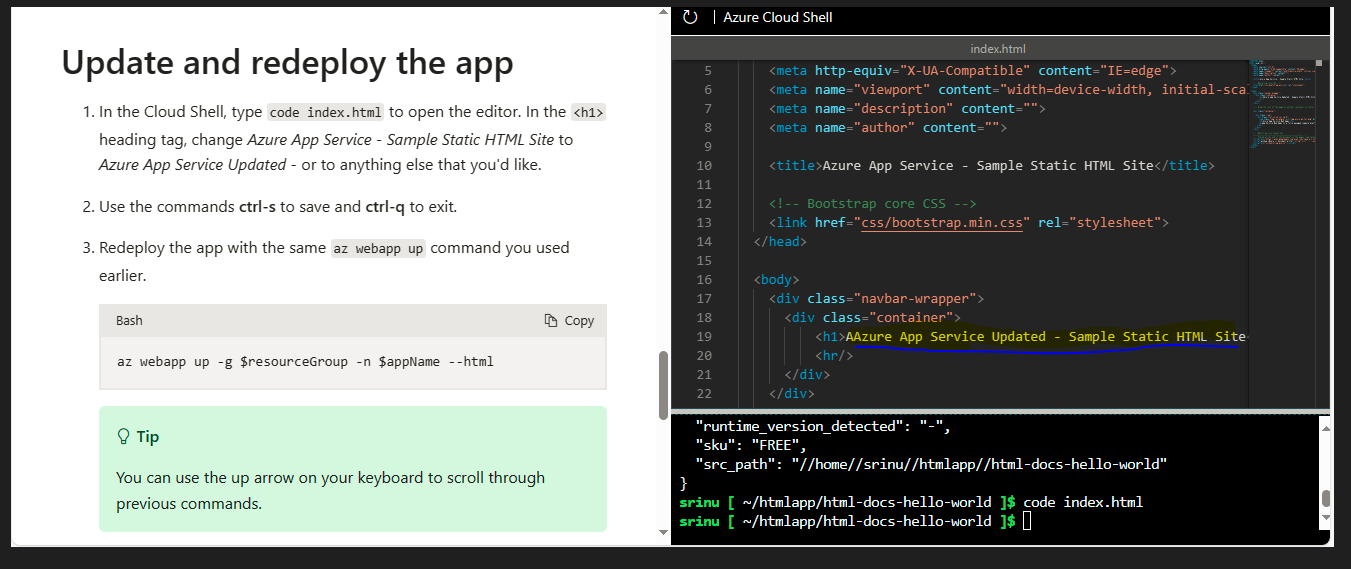Click the 'ctrl-s' bold text
Screen dimensions: 1351x569
point(257,206)
